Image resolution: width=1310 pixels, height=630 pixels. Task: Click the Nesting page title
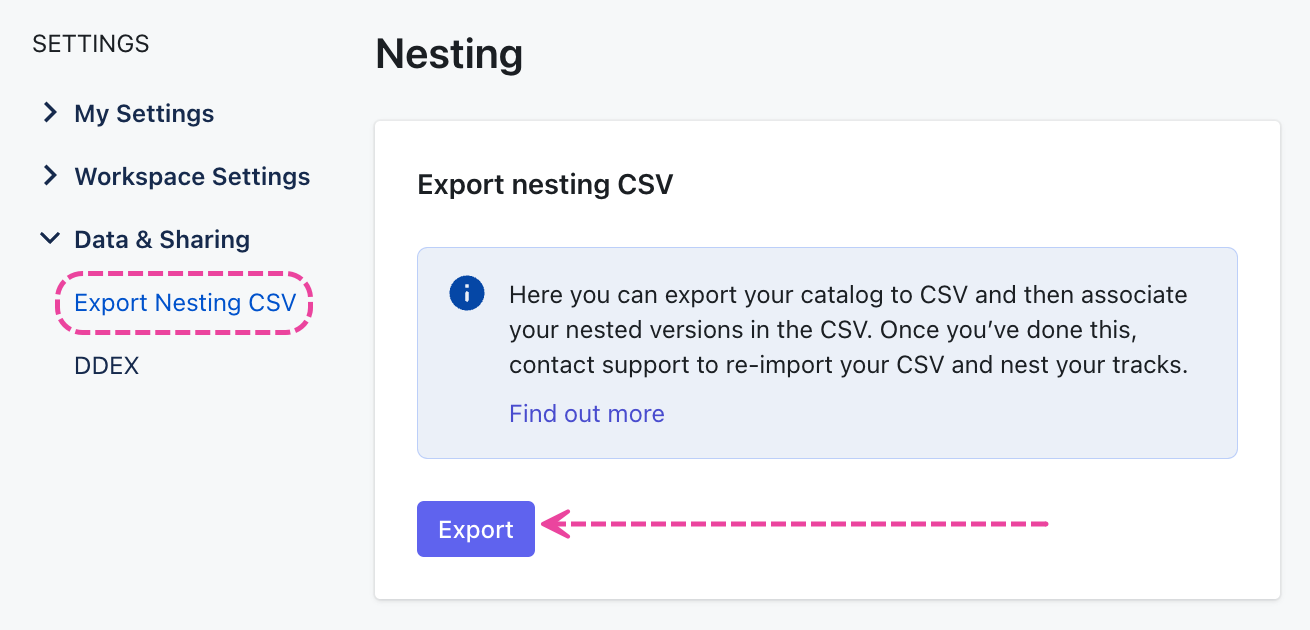click(x=449, y=54)
